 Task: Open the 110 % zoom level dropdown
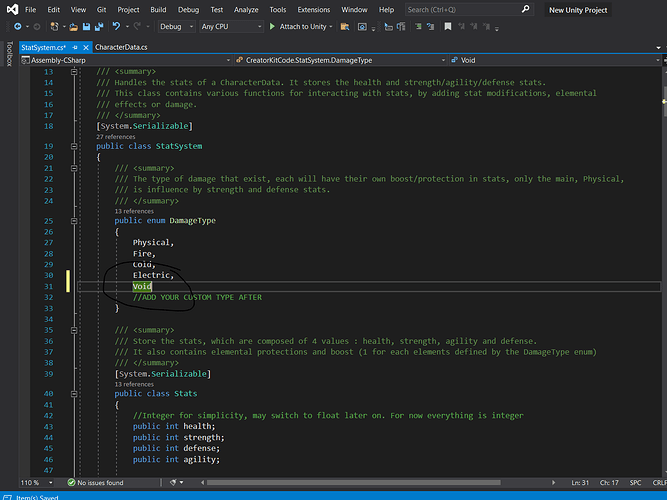point(28,483)
